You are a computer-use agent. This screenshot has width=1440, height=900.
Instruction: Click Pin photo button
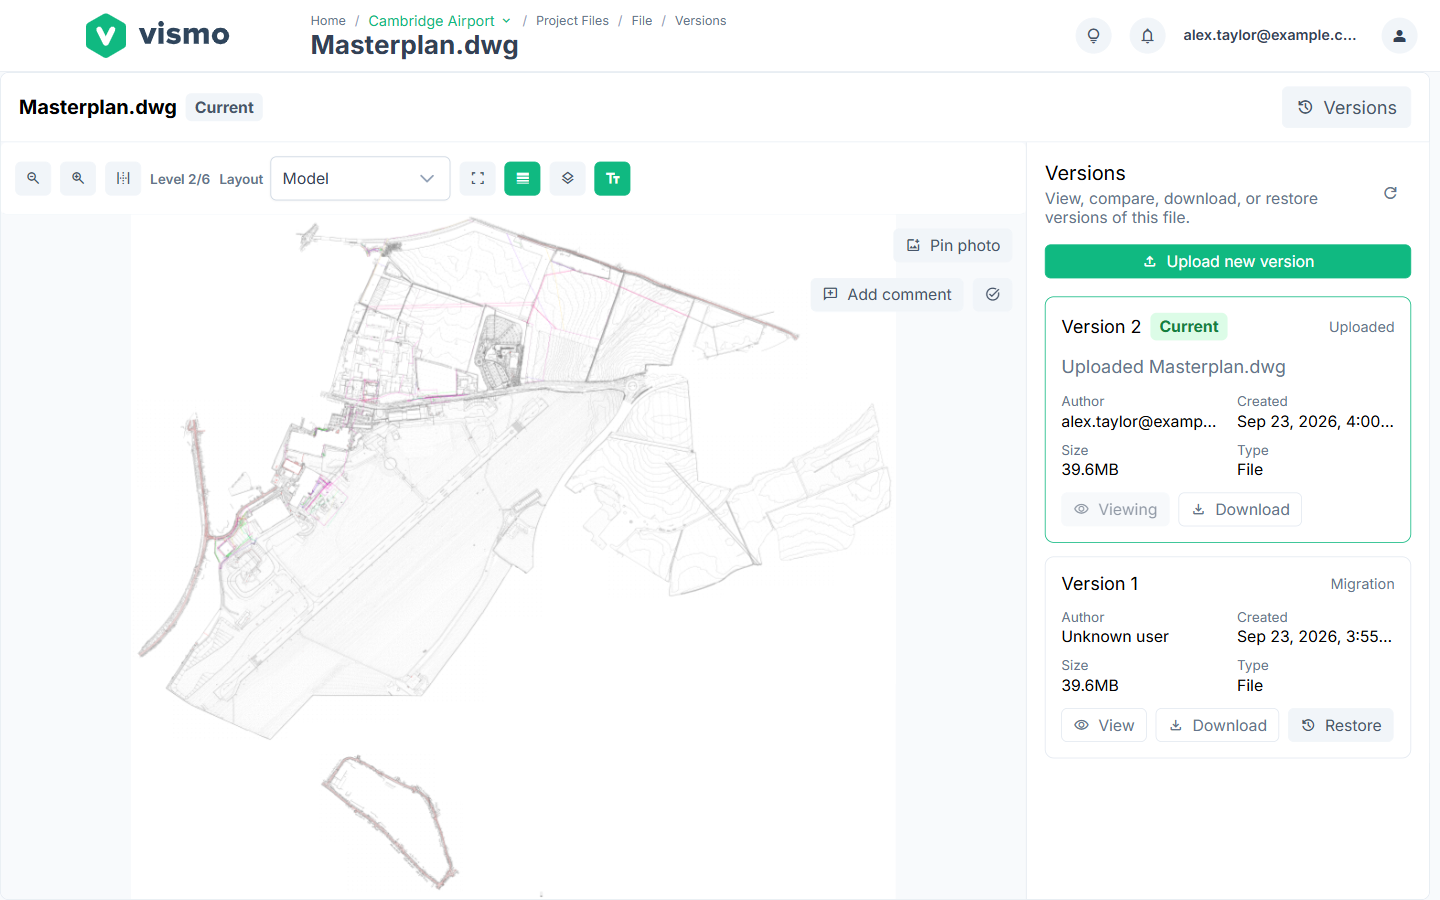[x=953, y=245]
